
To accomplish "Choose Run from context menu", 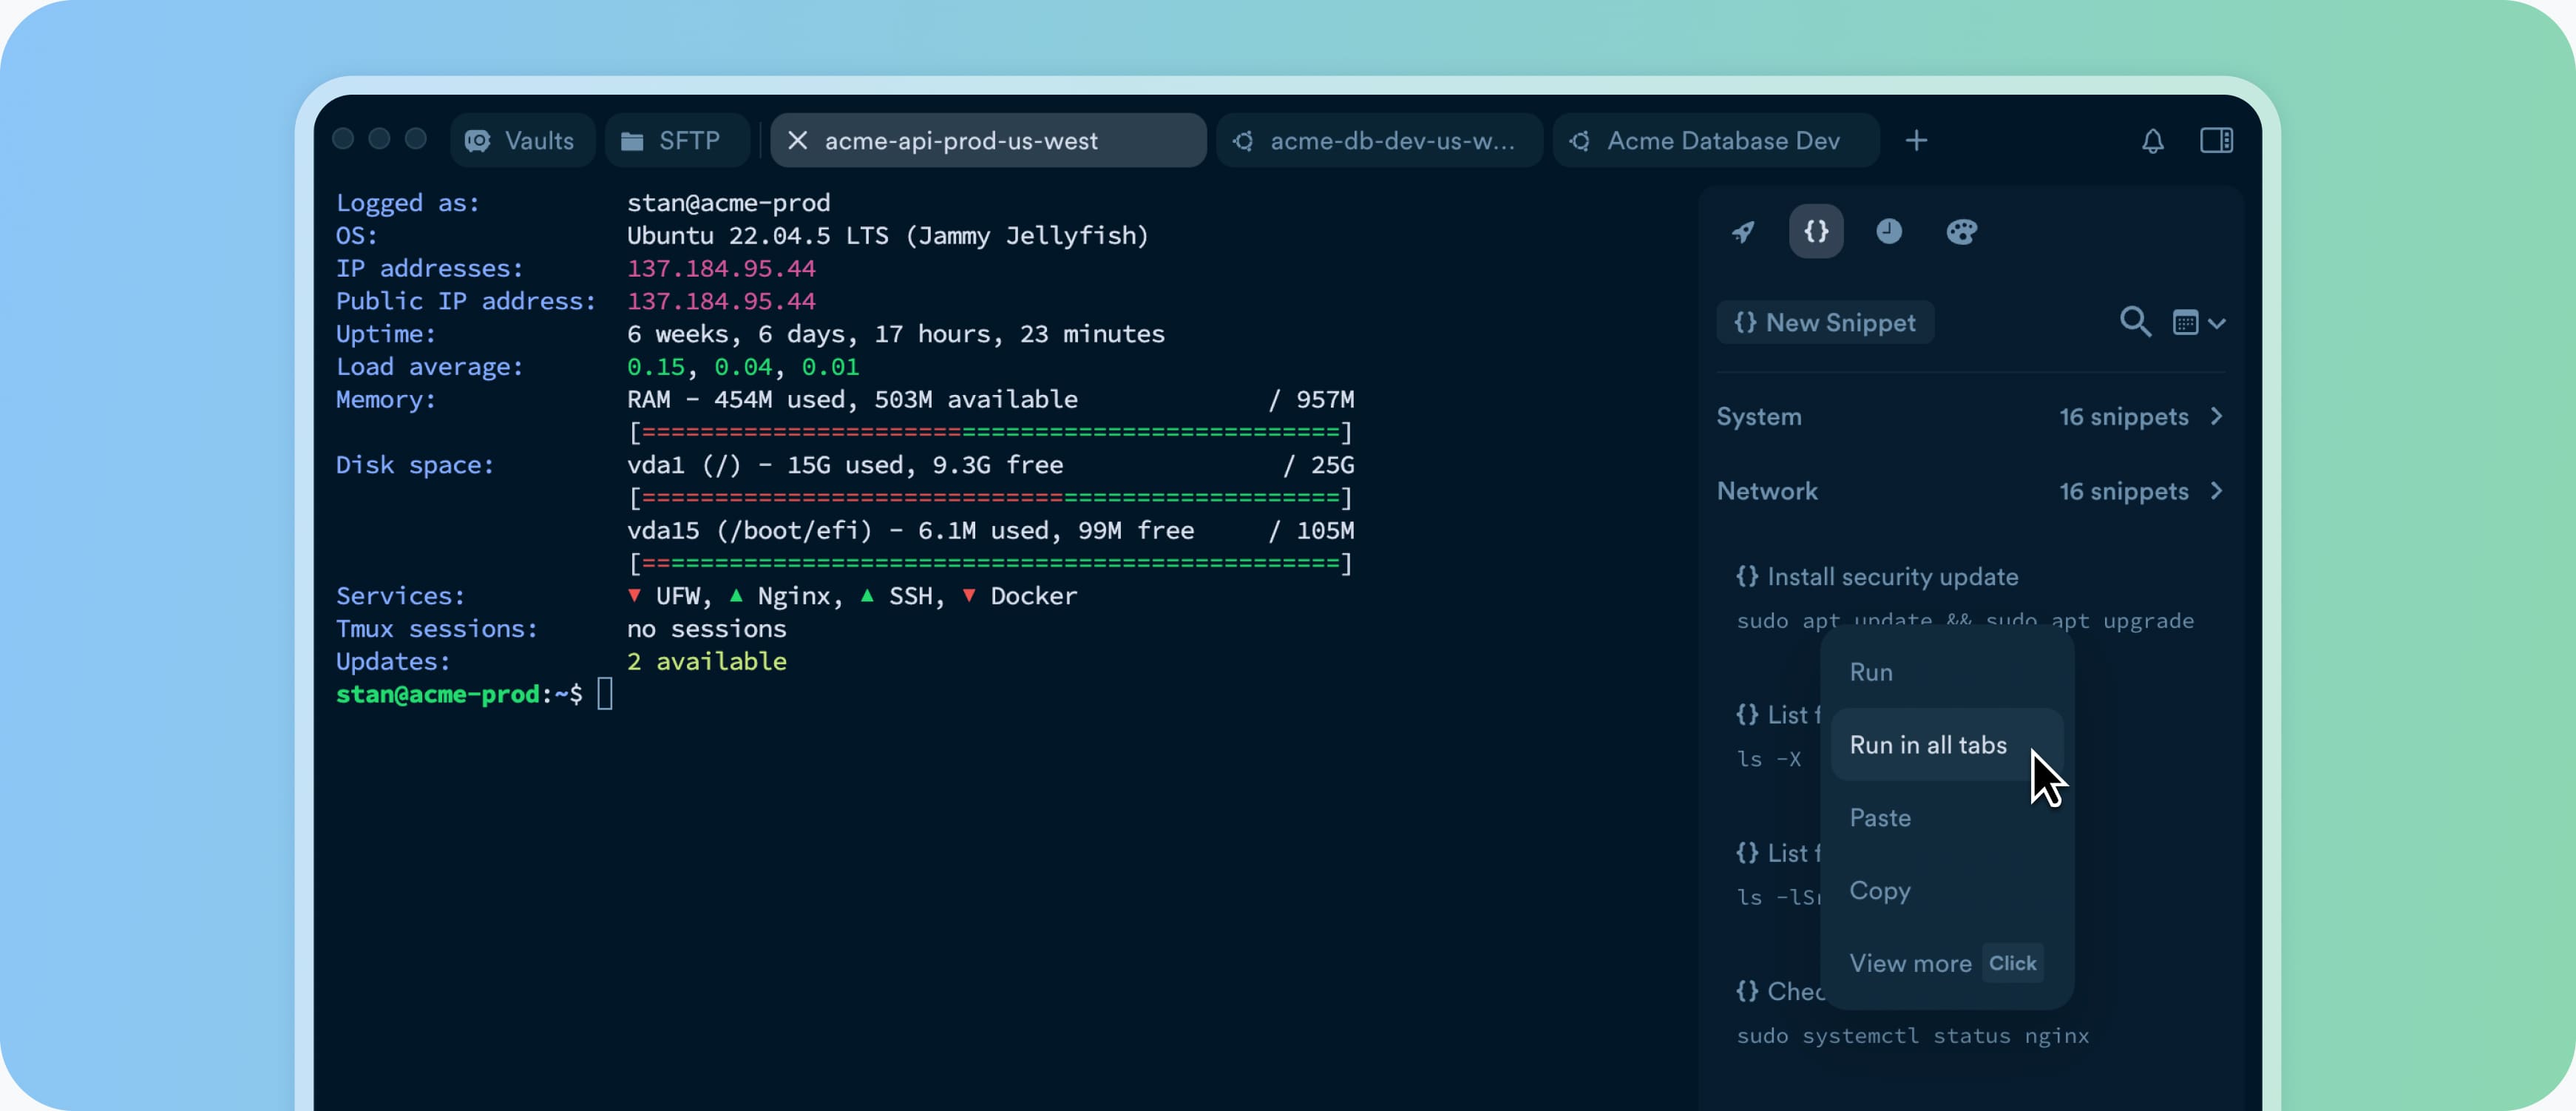I will pyautogui.click(x=1946, y=672).
